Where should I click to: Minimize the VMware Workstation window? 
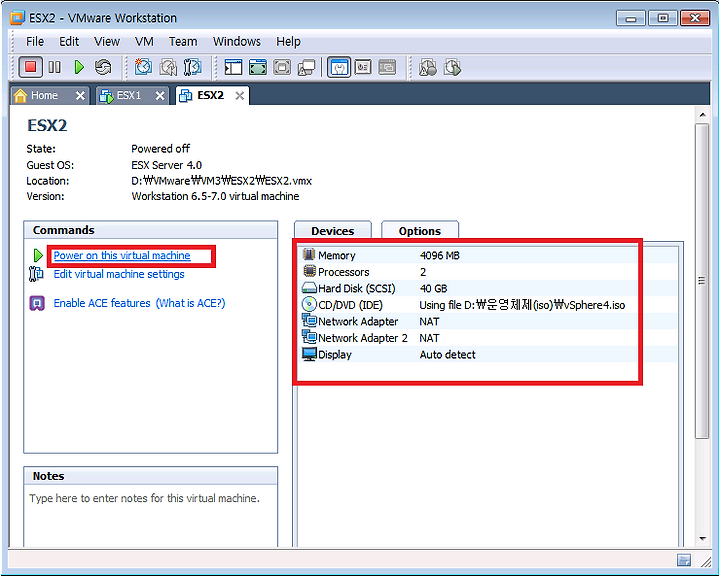click(x=631, y=18)
